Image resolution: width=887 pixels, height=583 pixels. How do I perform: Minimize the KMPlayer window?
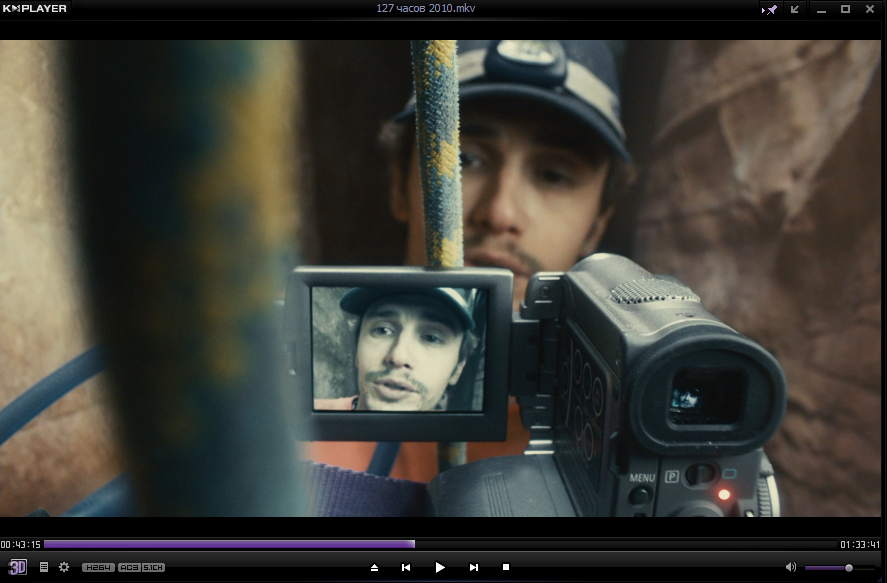click(x=821, y=10)
